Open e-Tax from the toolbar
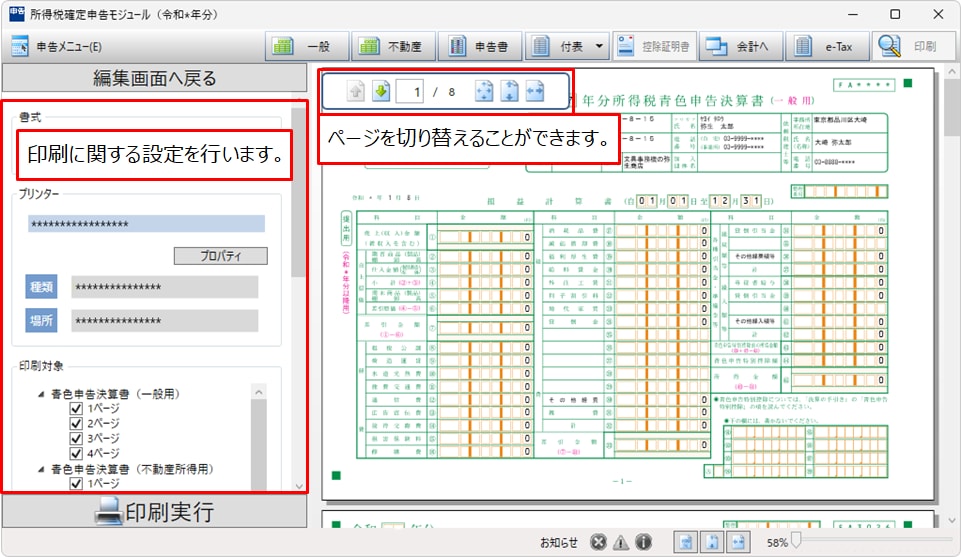The height and width of the screenshot is (557, 961). pos(826,46)
